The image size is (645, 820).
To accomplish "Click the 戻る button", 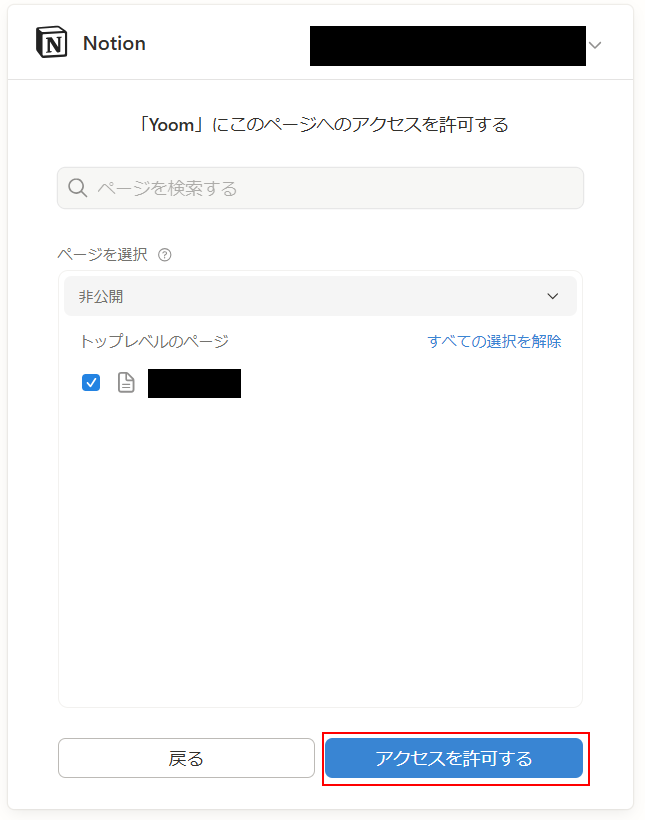I will tap(186, 758).
